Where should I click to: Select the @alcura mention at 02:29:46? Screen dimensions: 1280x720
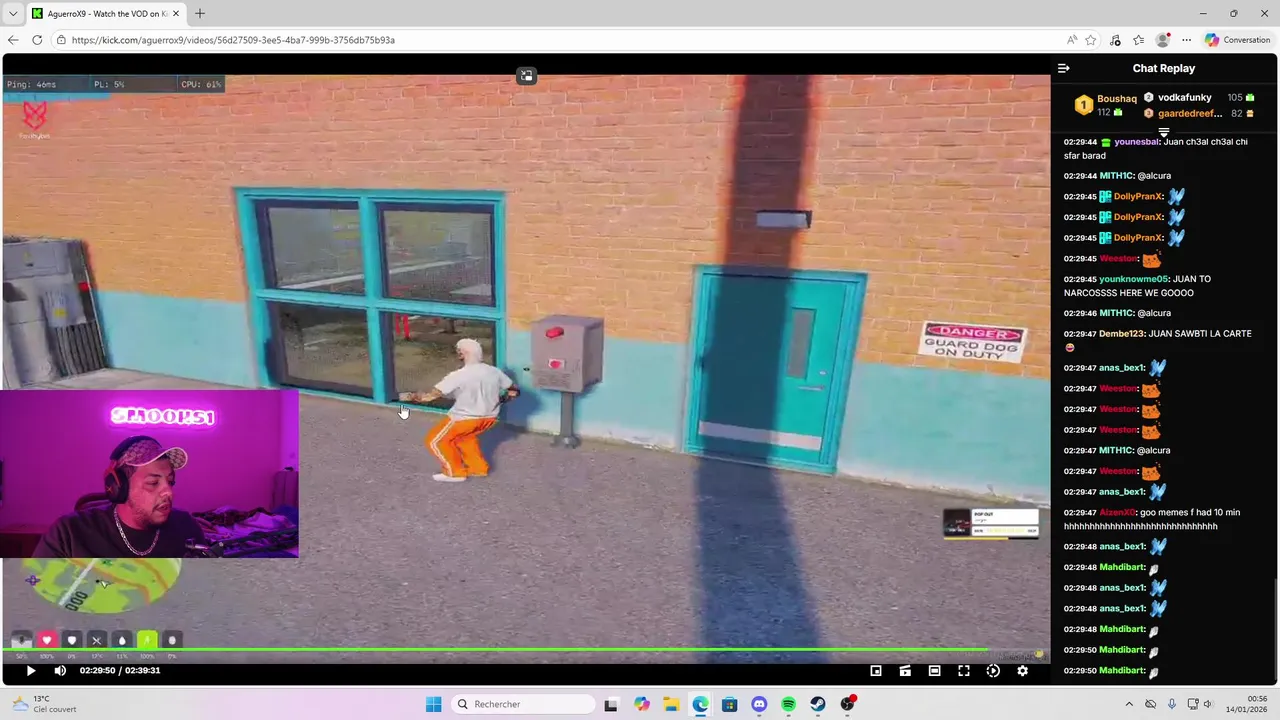pyautogui.click(x=1154, y=313)
